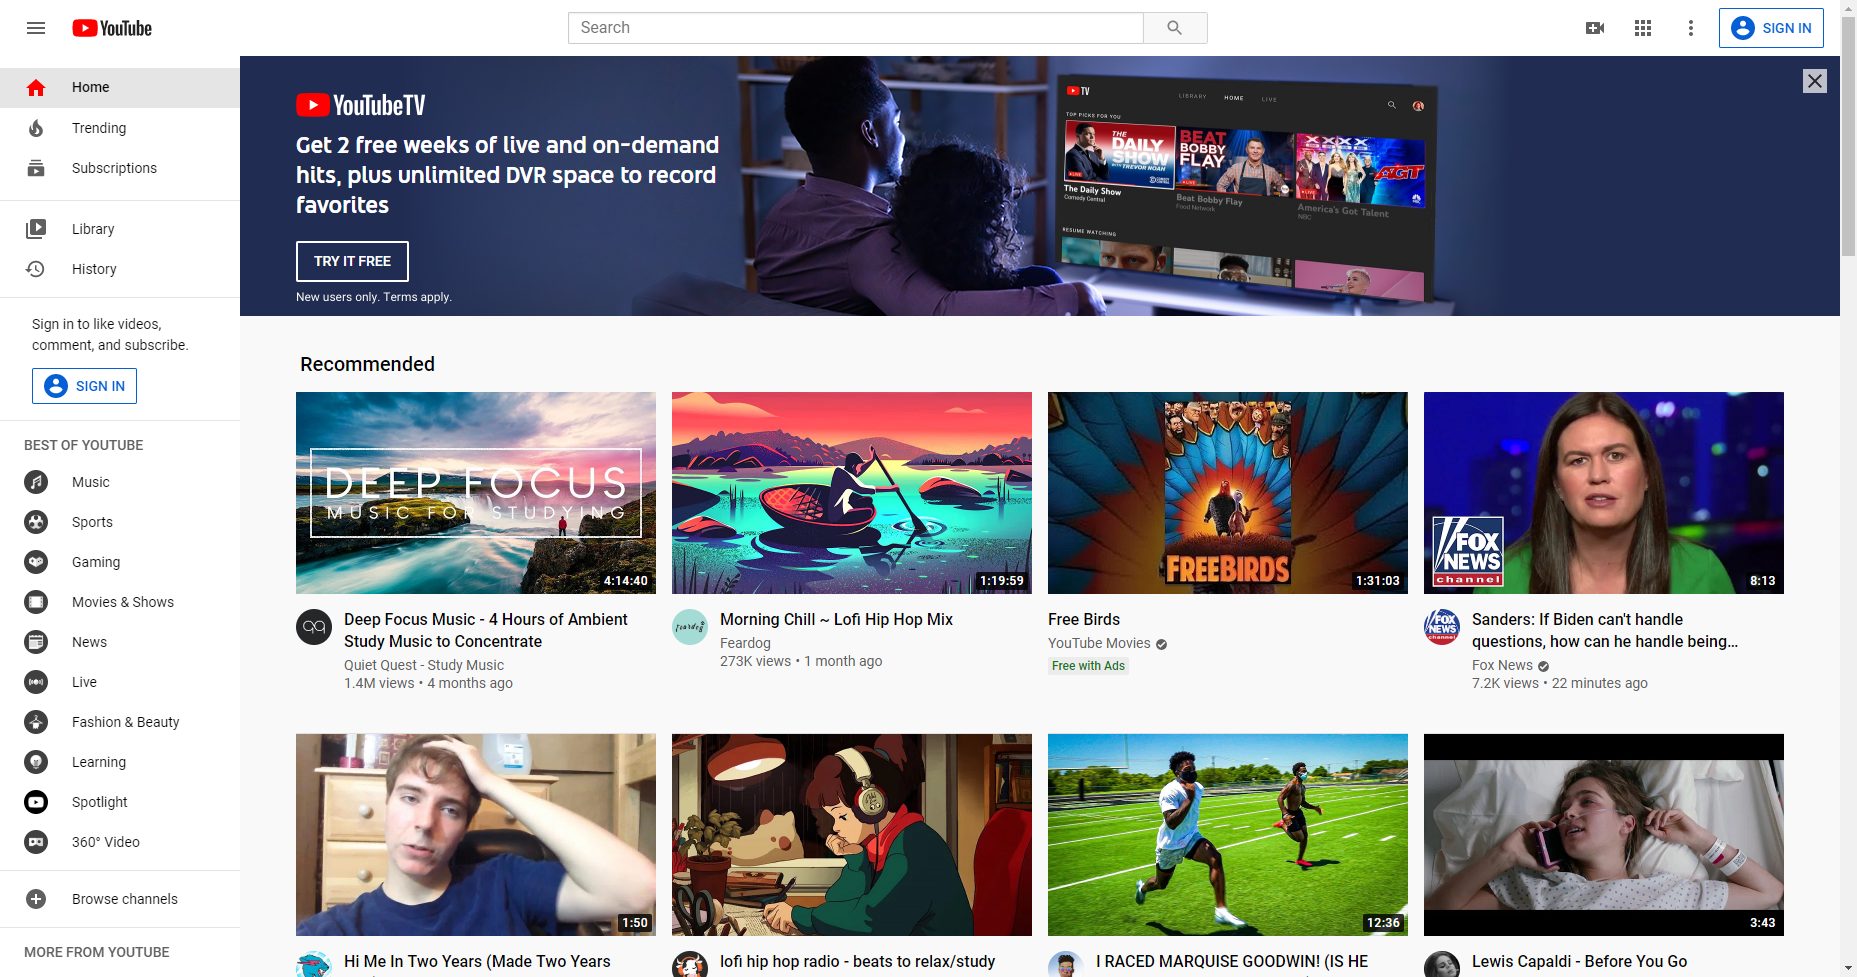This screenshot has width=1857, height=977.
Task: Click the Learning channel icon
Action: (36, 762)
